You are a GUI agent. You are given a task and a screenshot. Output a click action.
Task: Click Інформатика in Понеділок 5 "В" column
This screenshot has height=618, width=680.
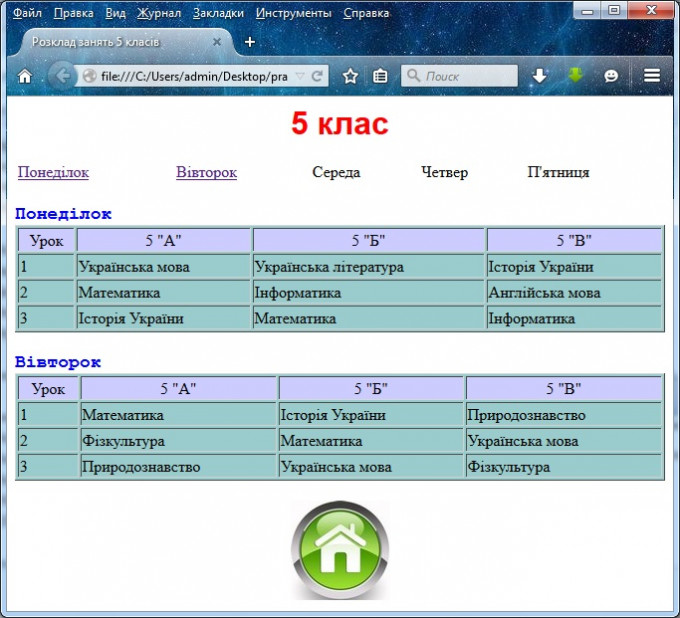574,318
